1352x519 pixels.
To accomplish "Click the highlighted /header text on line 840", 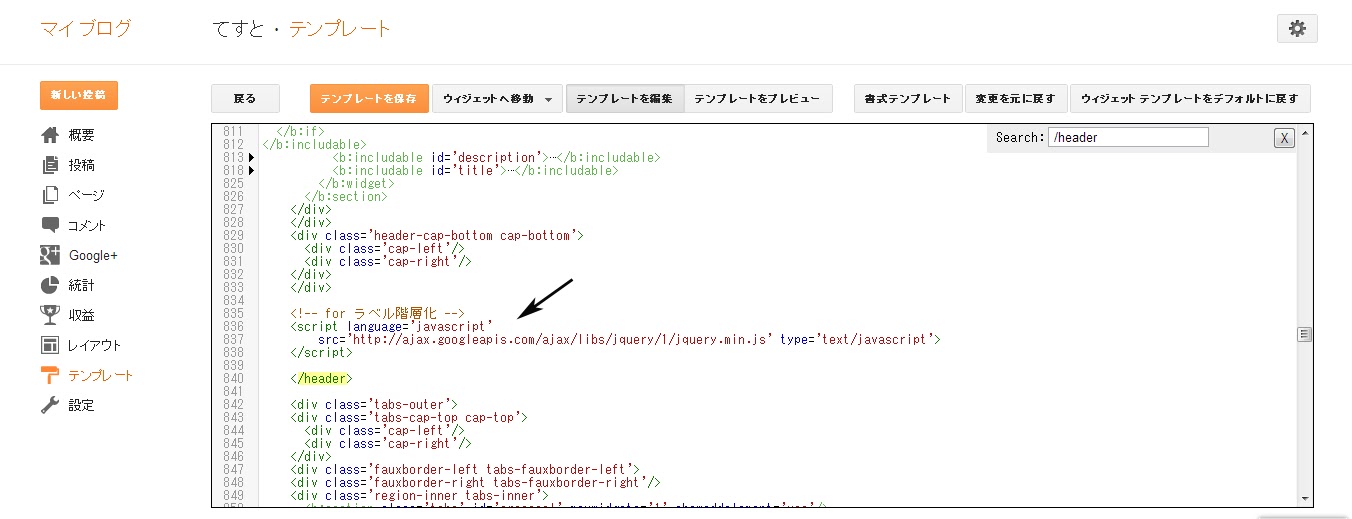I will [x=324, y=379].
